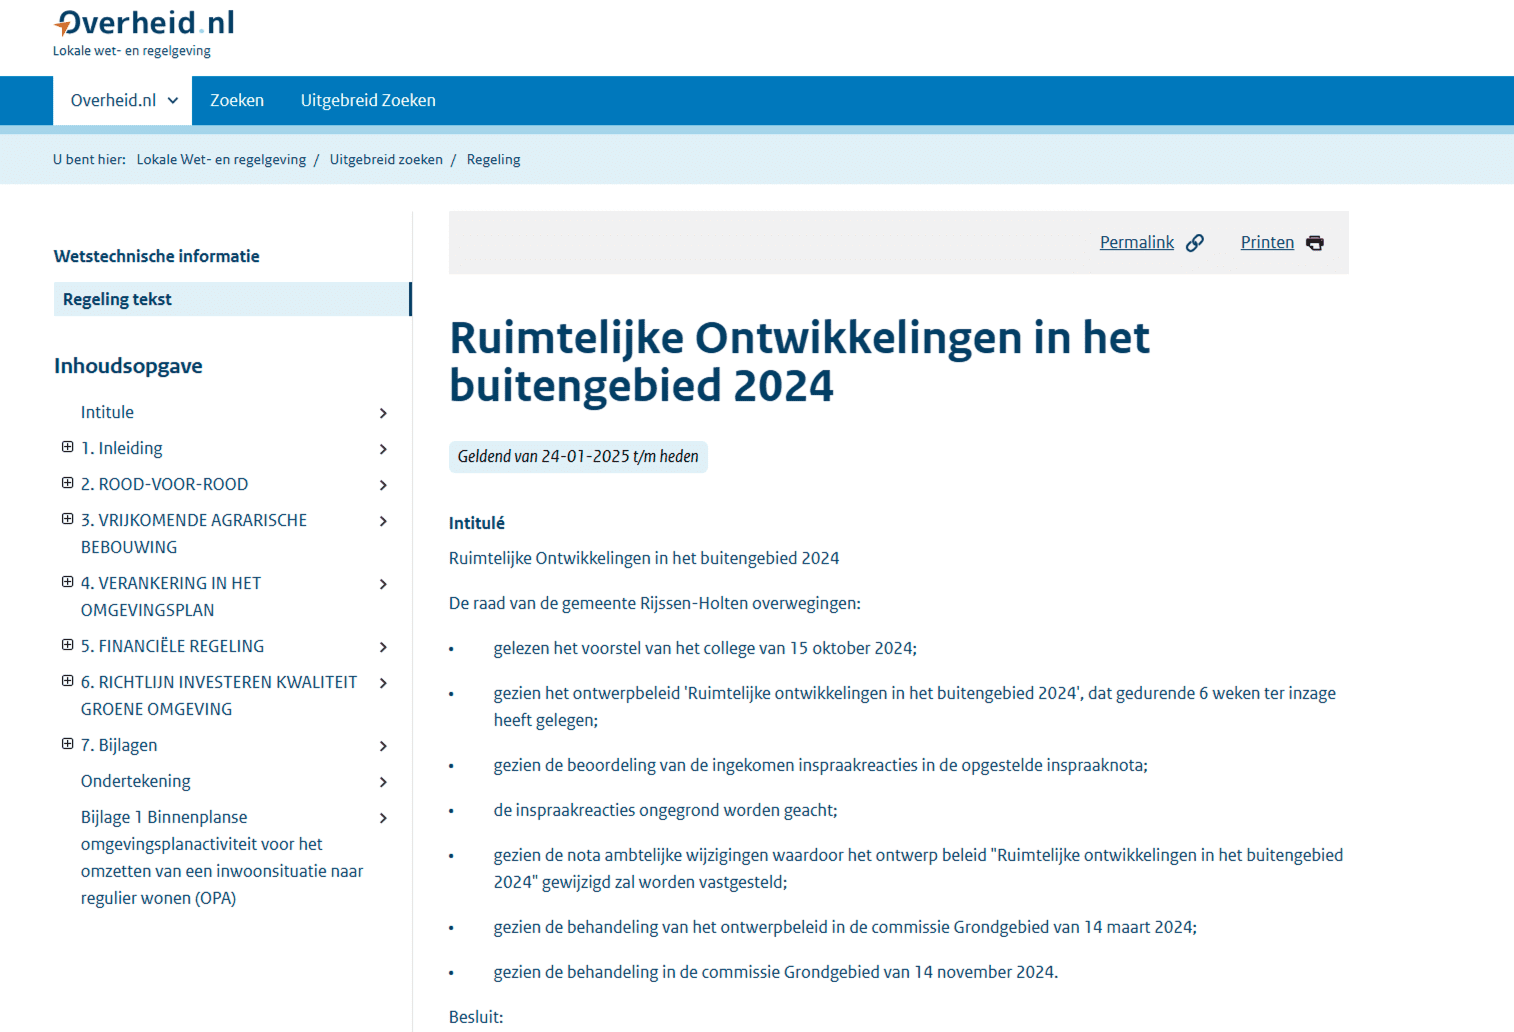Click arrow beside 5. FINANCIËLE REGELING
The width and height of the screenshot is (1514, 1032).
point(383,647)
